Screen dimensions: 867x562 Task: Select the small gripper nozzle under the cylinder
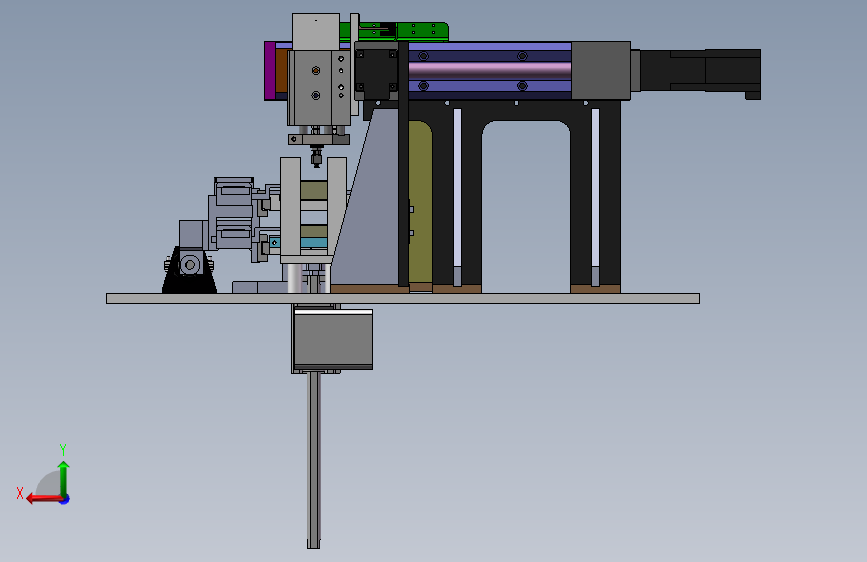[x=316, y=156]
